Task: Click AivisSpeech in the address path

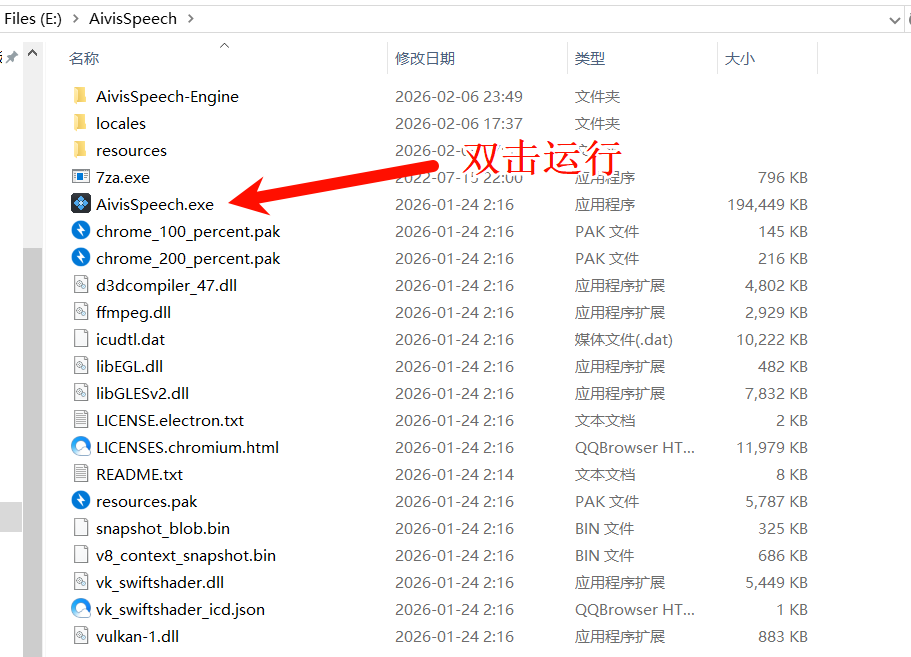Action: pyautogui.click(x=132, y=19)
